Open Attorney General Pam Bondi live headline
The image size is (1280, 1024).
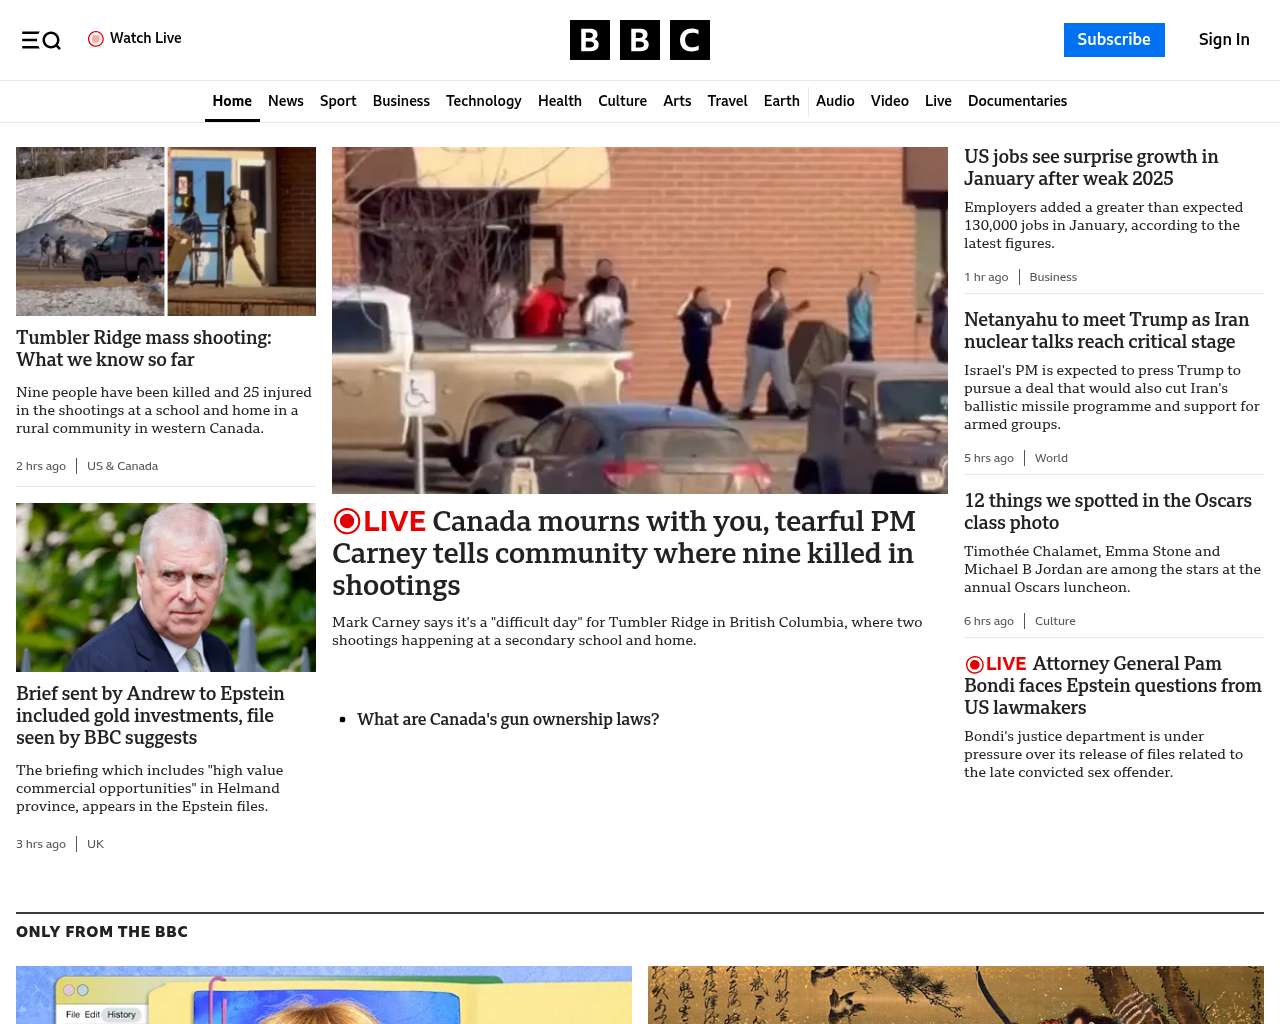click(1113, 686)
